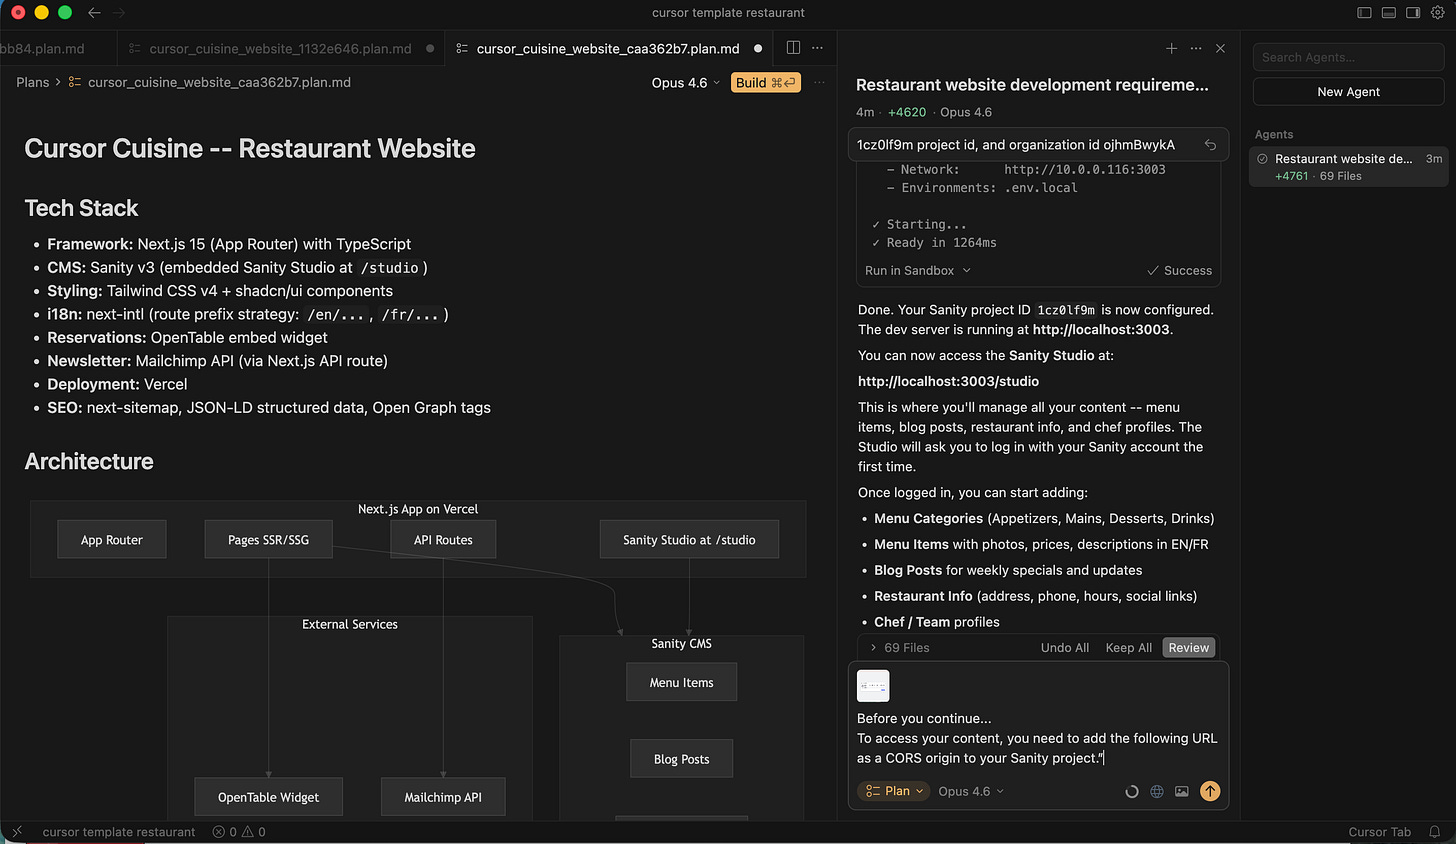Switch to cursor_cuisine_website_1132e646.plan.md tab
The height and width of the screenshot is (844, 1456).
click(x=280, y=48)
